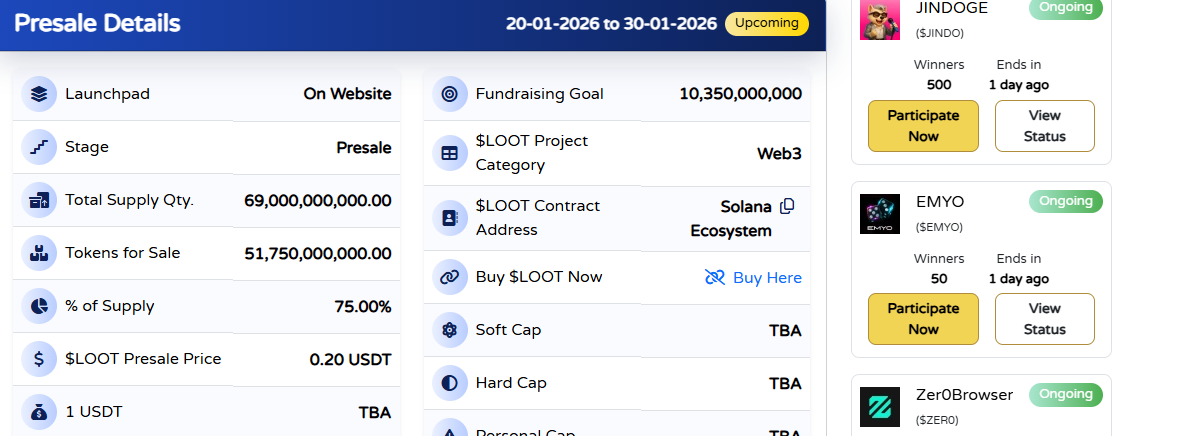Click the Buy $LOOT Now chain icon
This screenshot has height=436, width=1177.
tap(450, 277)
